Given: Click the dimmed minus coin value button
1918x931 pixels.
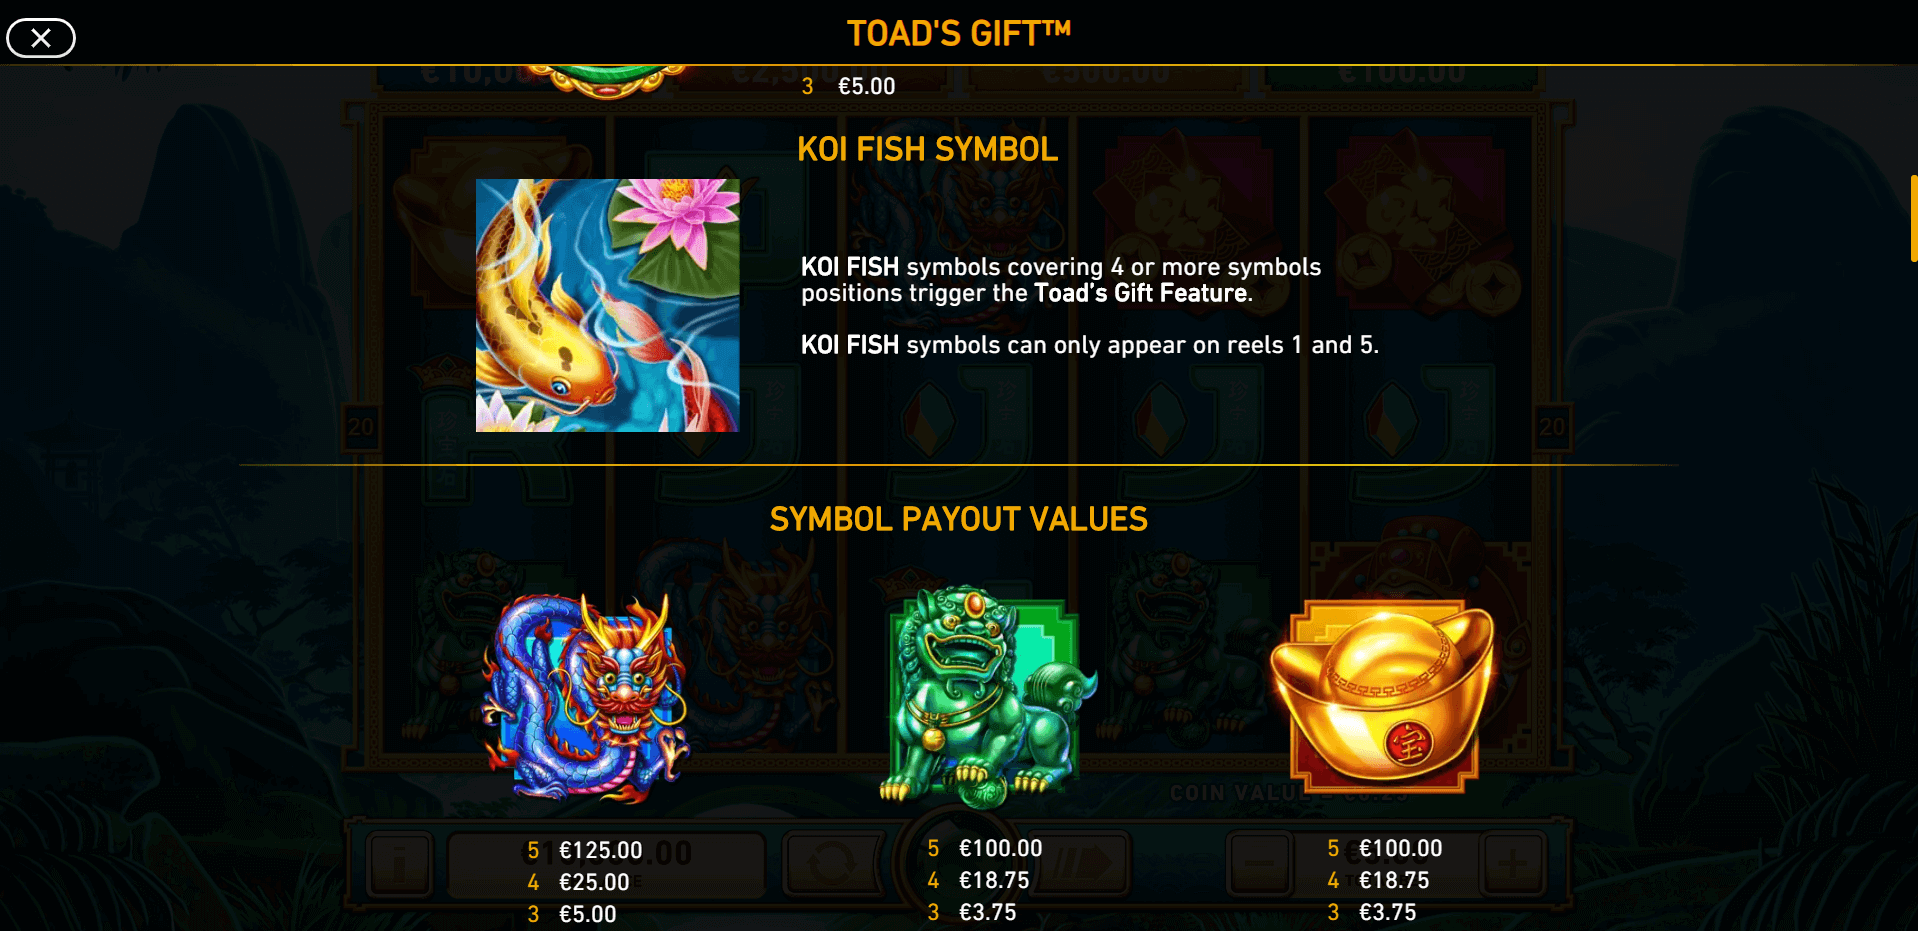Looking at the screenshot, I should click(1260, 863).
